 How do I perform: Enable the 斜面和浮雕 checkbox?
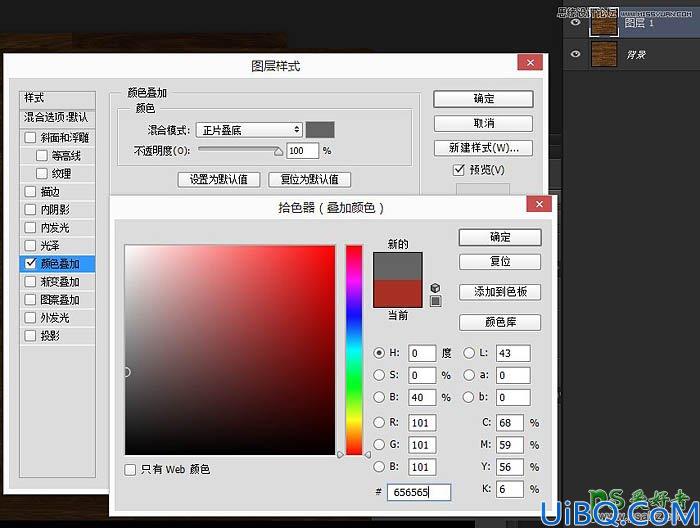30,137
